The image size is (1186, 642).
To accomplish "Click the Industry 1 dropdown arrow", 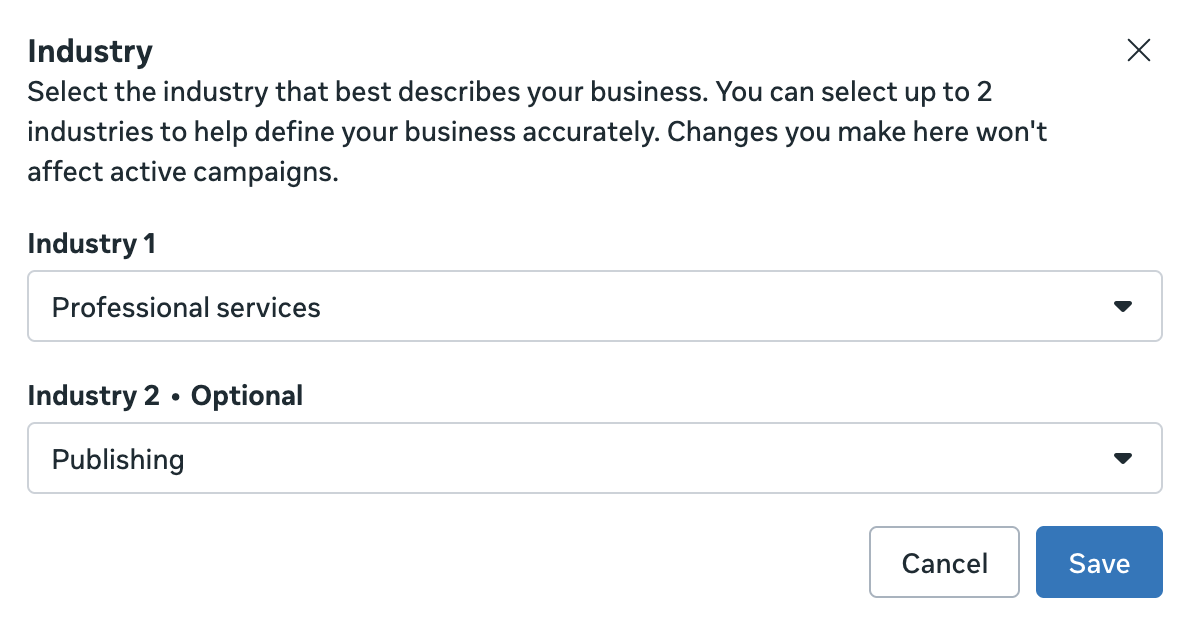I will 1122,306.
